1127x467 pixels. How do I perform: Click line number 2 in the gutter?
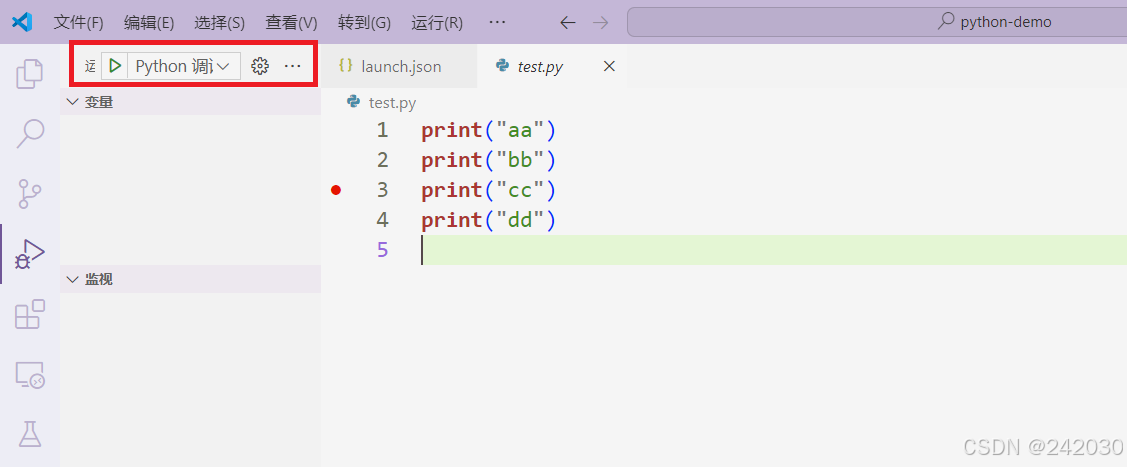click(x=382, y=160)
